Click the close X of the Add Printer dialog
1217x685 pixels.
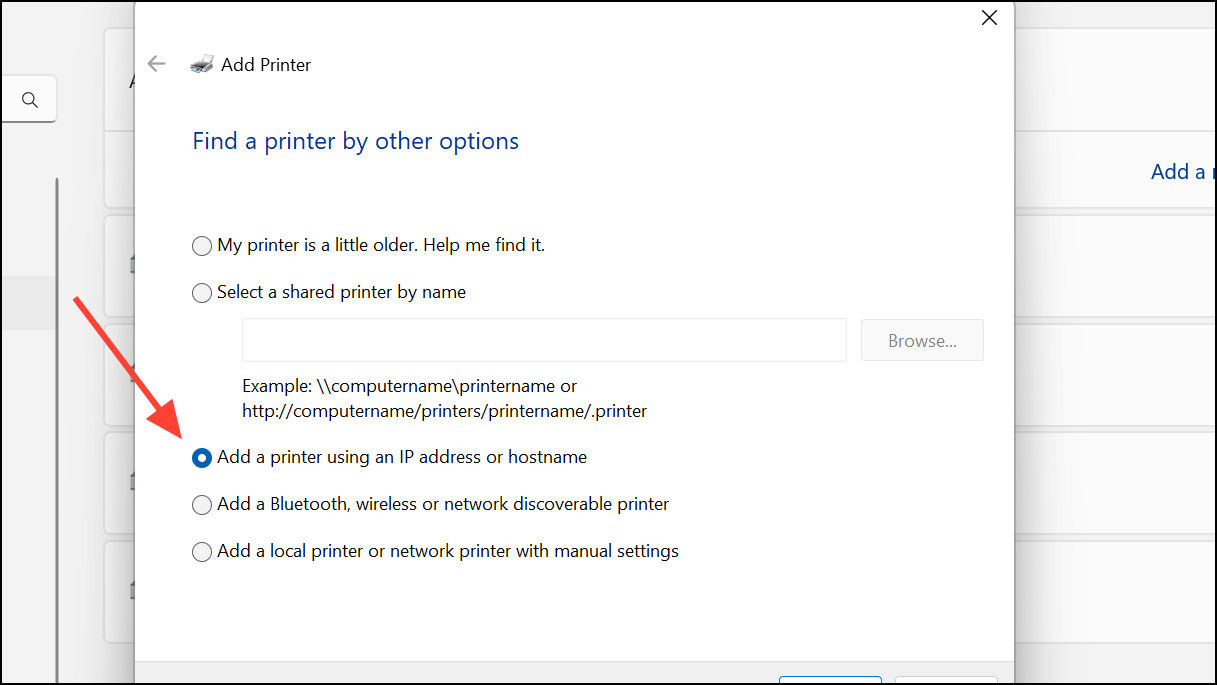[989, 17]
